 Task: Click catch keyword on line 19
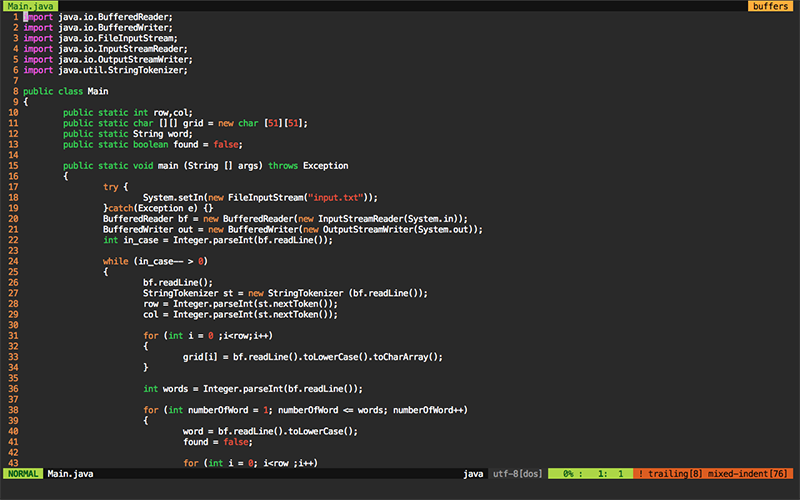click(x=120, y=208)
